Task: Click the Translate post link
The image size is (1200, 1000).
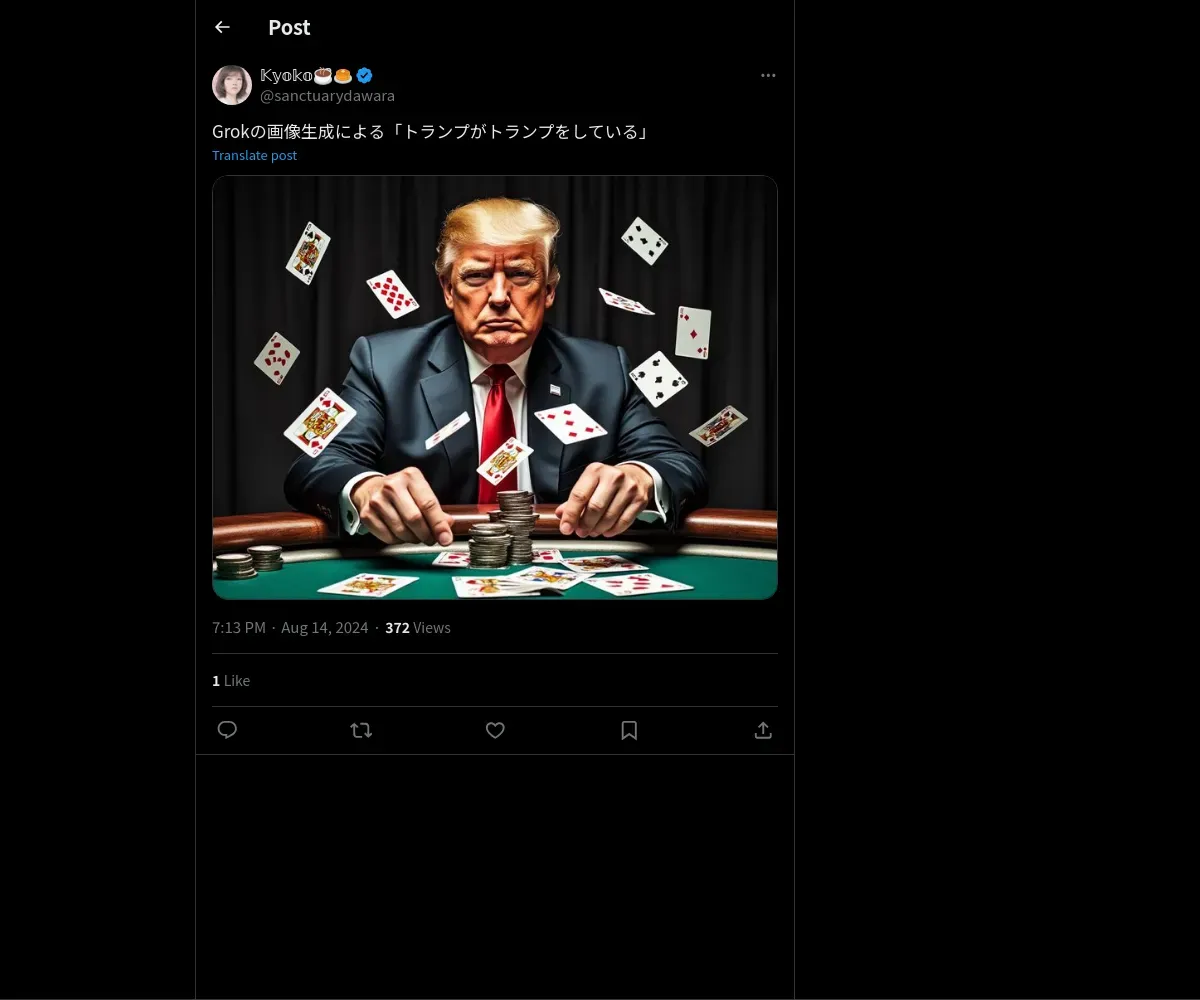Action: (x=254, y=155)
